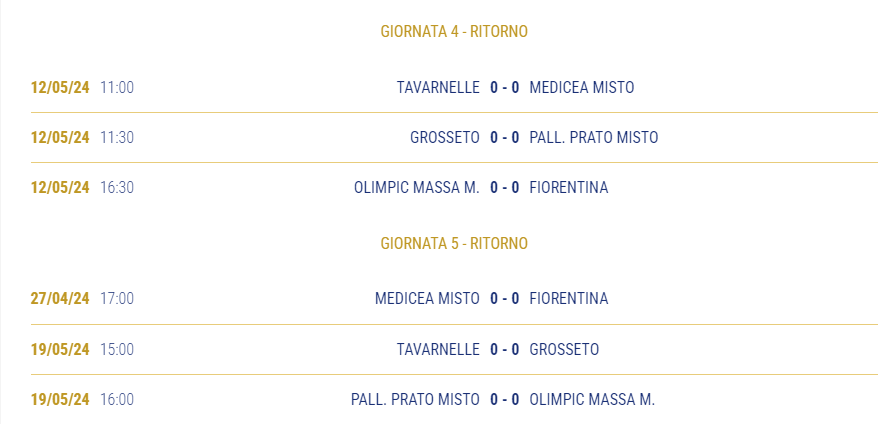Click Grosseto as away team against Tavarnelle
The image size is (878, 429).
(564, 349)
